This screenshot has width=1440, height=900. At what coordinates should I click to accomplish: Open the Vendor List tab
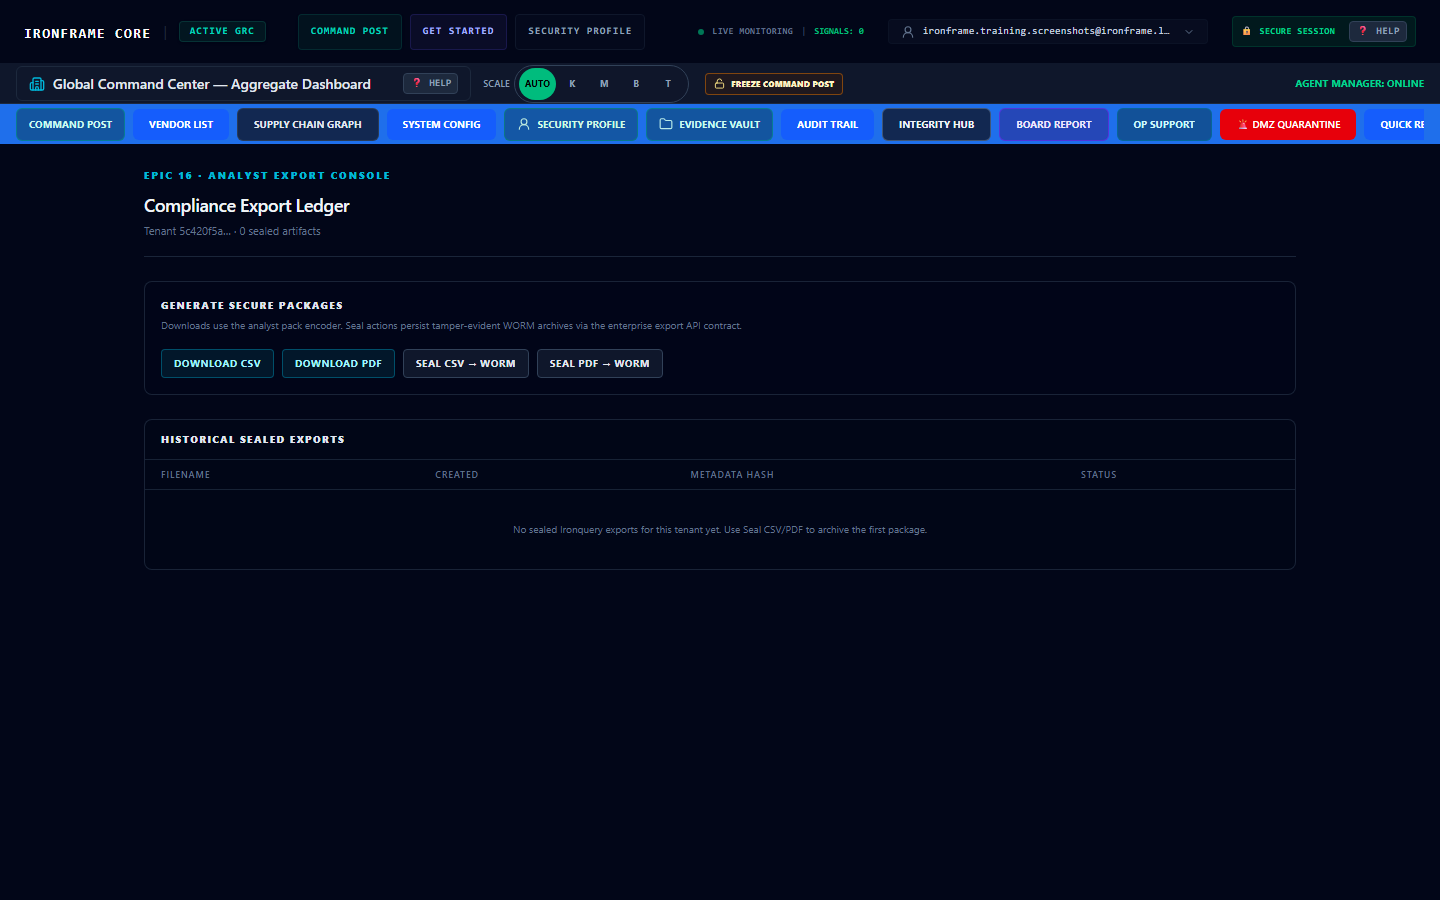[181, 124]
